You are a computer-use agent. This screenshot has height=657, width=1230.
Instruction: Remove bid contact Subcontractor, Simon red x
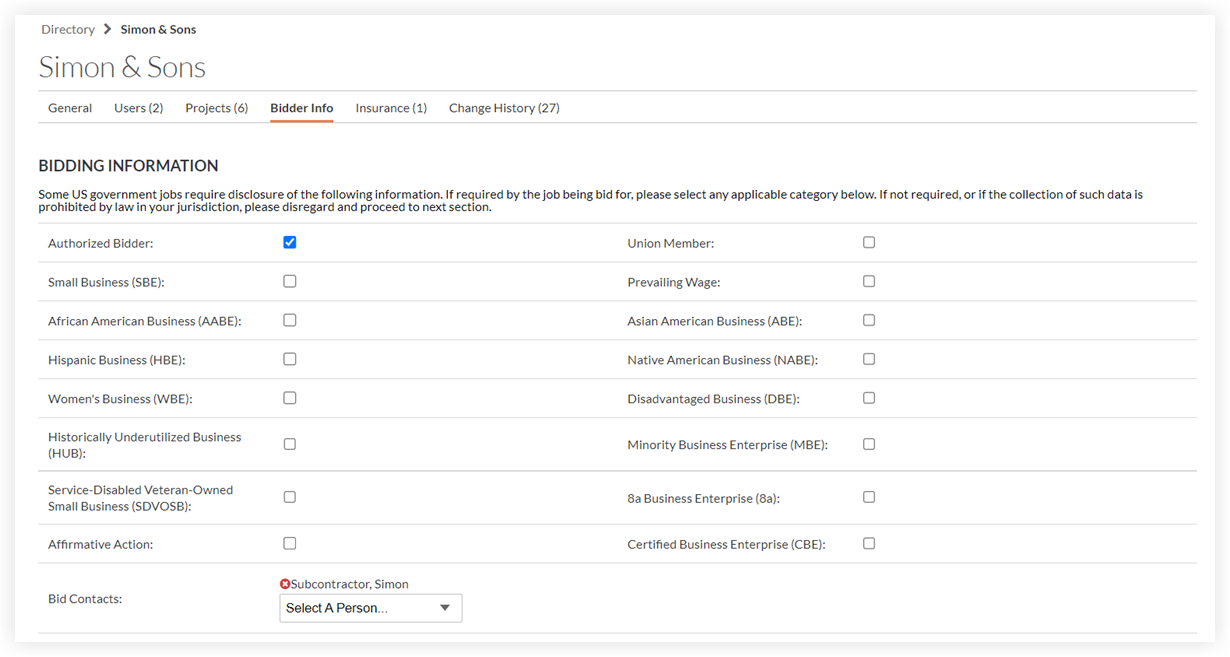tap(285, 584)
